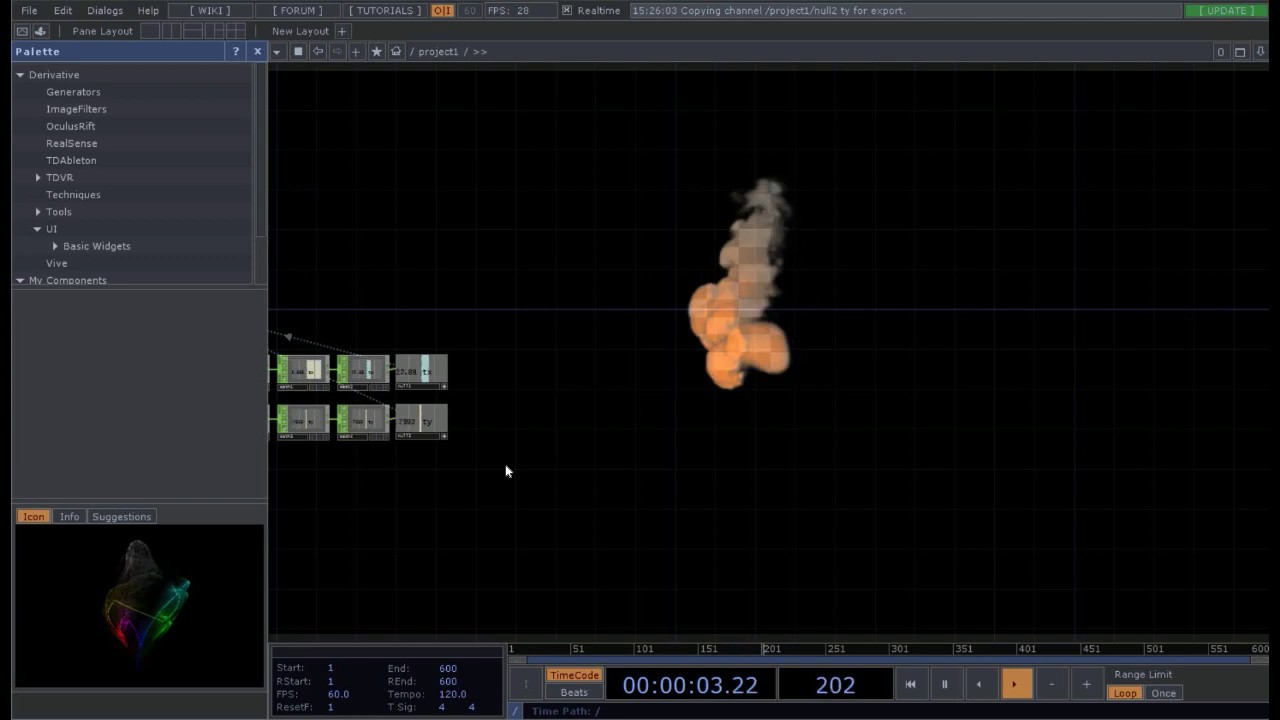Open the Help menu

[148, 10]
